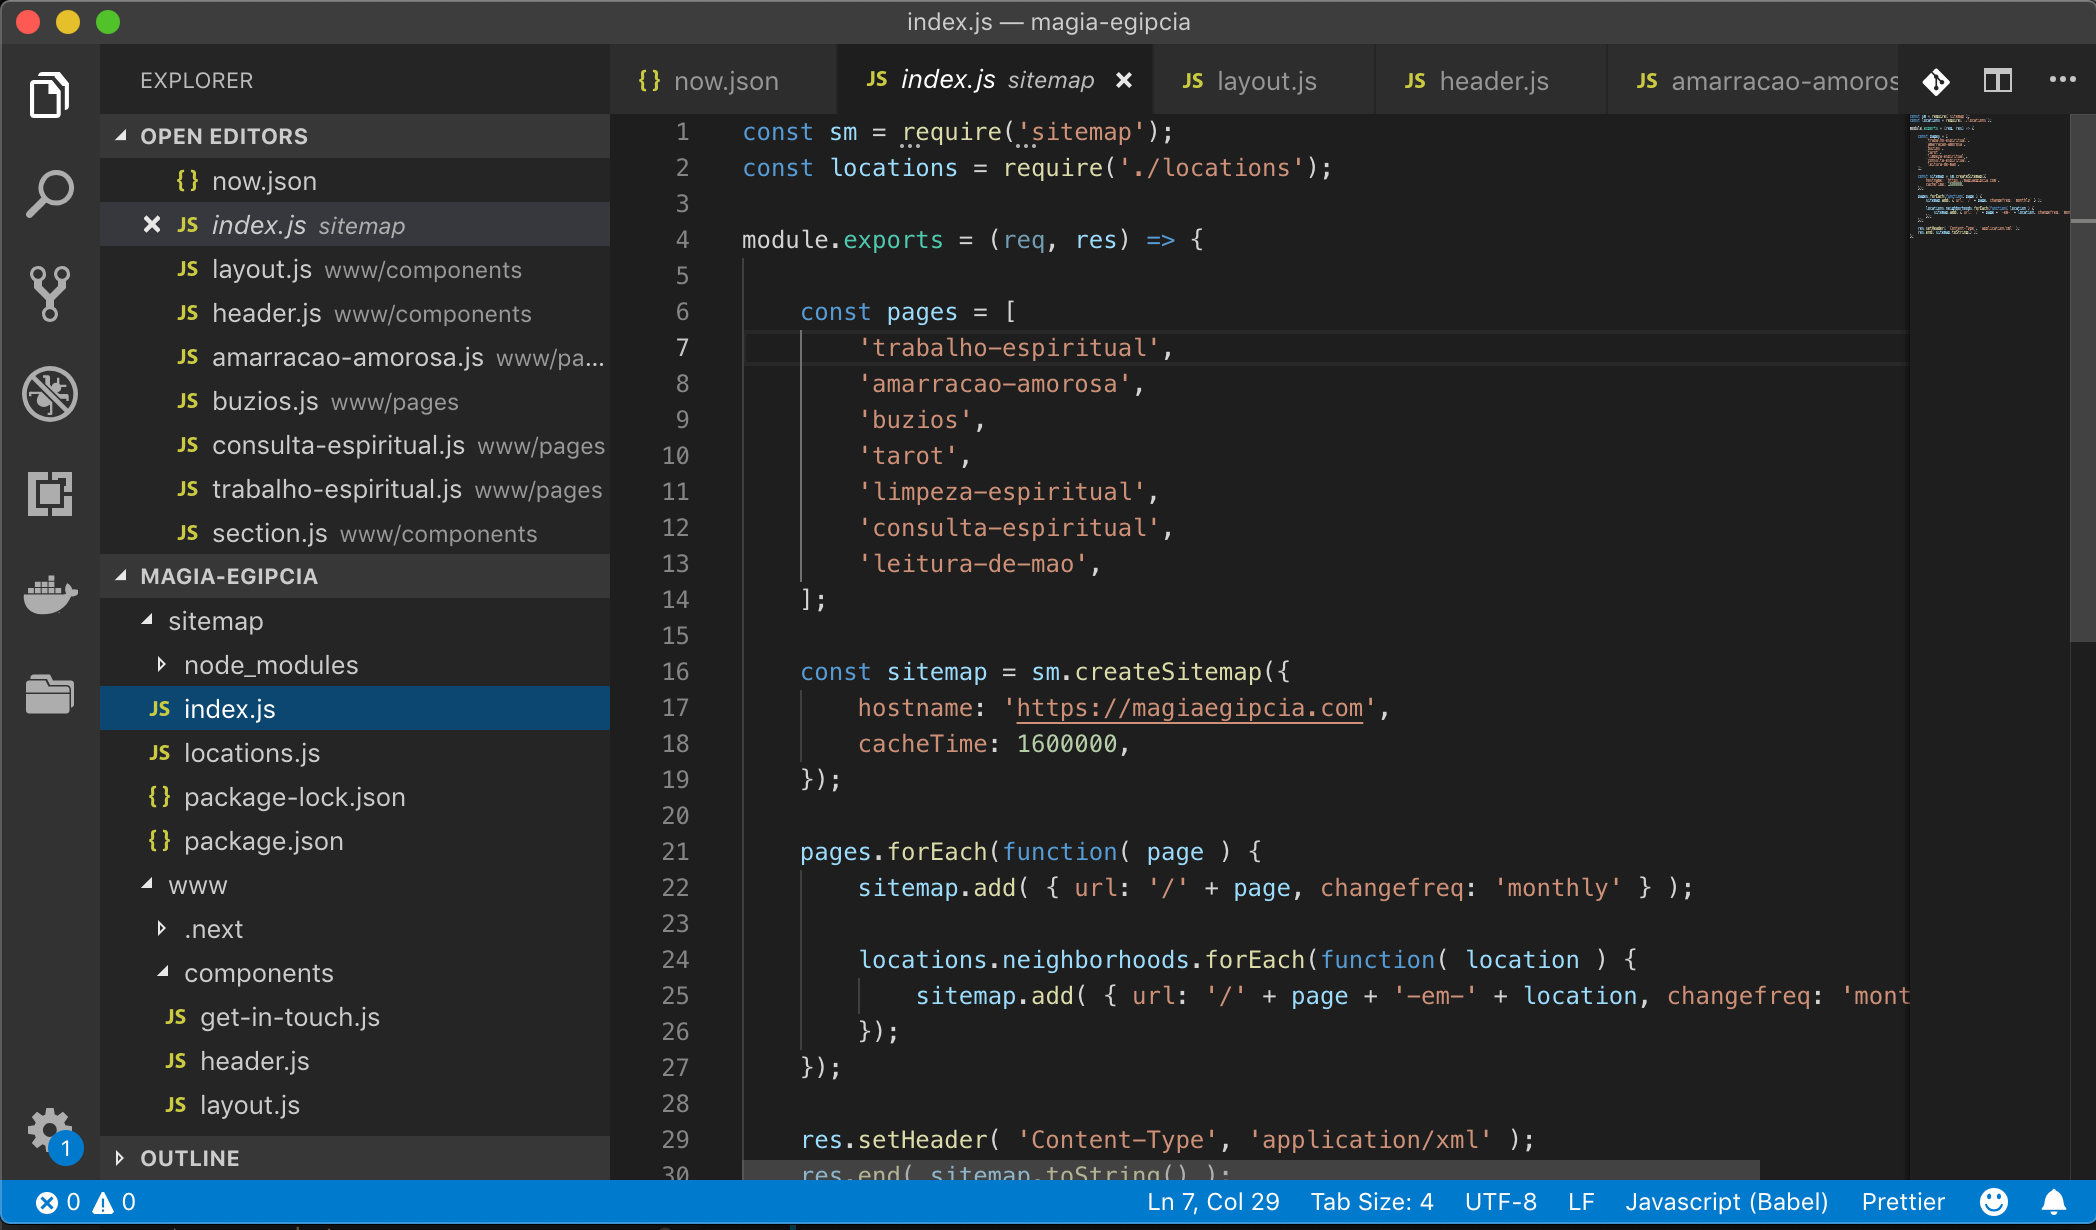Click the warnings triangle in status bar
This screenshot has height=1230, width=2096.
[114, 1202]
